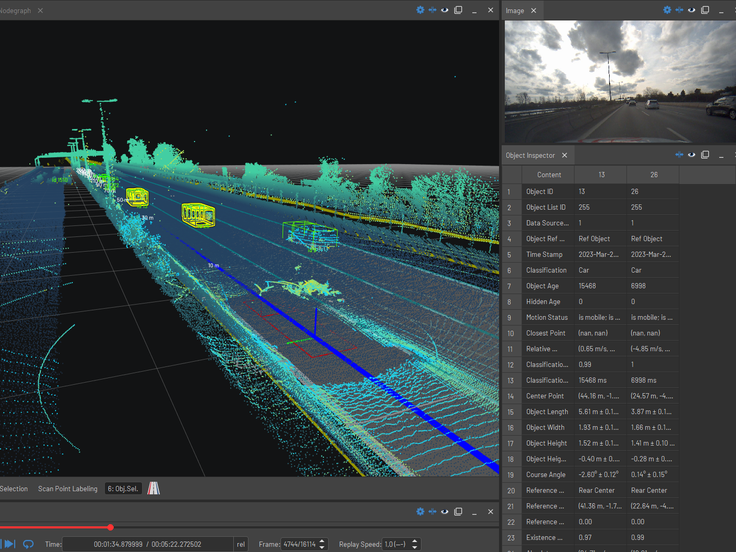Open settings gear in the playback panel header

coord(420,512)
